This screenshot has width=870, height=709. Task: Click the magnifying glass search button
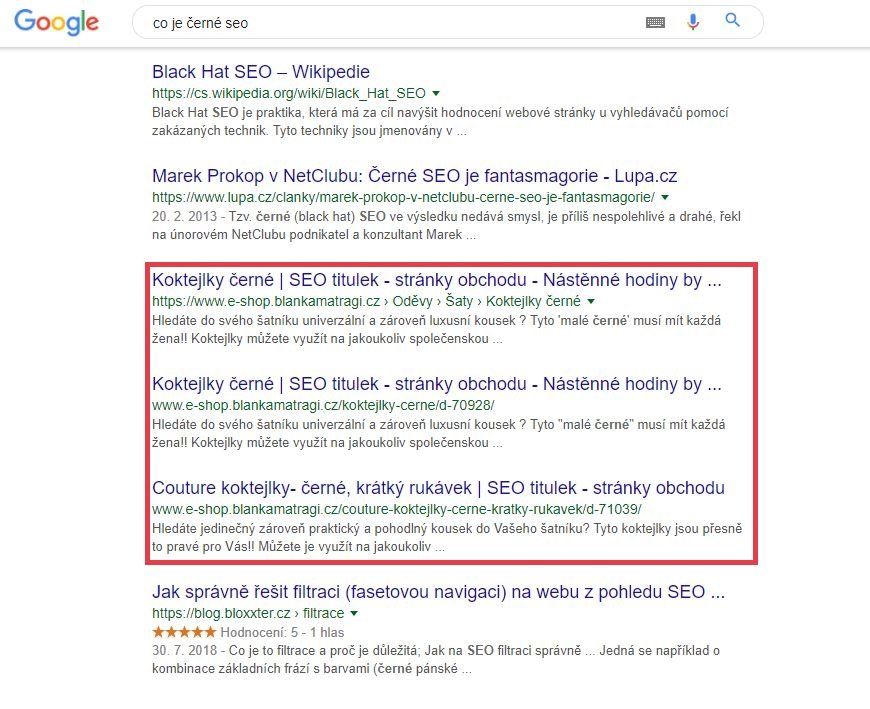732,21
